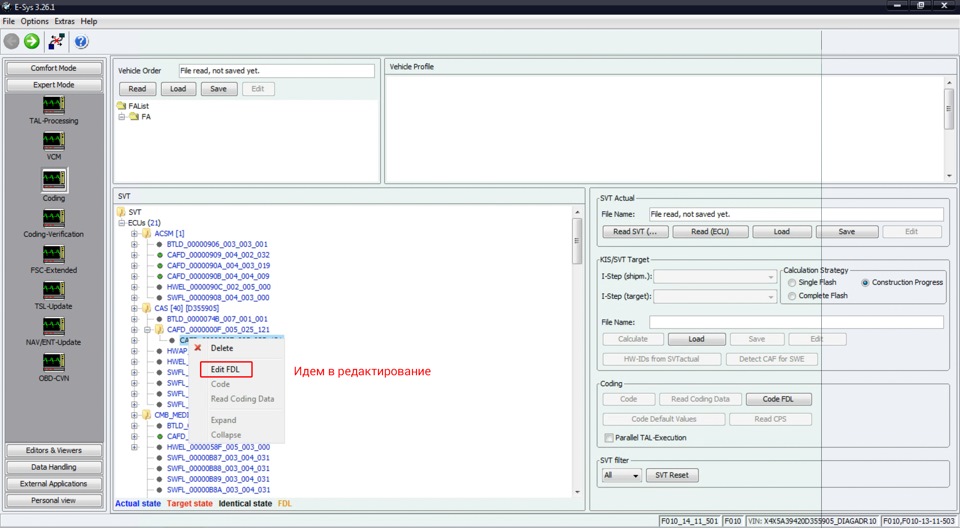The width and height of the screenshot is (960, 528).
Task: Select Single Flash radio button
Action: click(792, 282)
